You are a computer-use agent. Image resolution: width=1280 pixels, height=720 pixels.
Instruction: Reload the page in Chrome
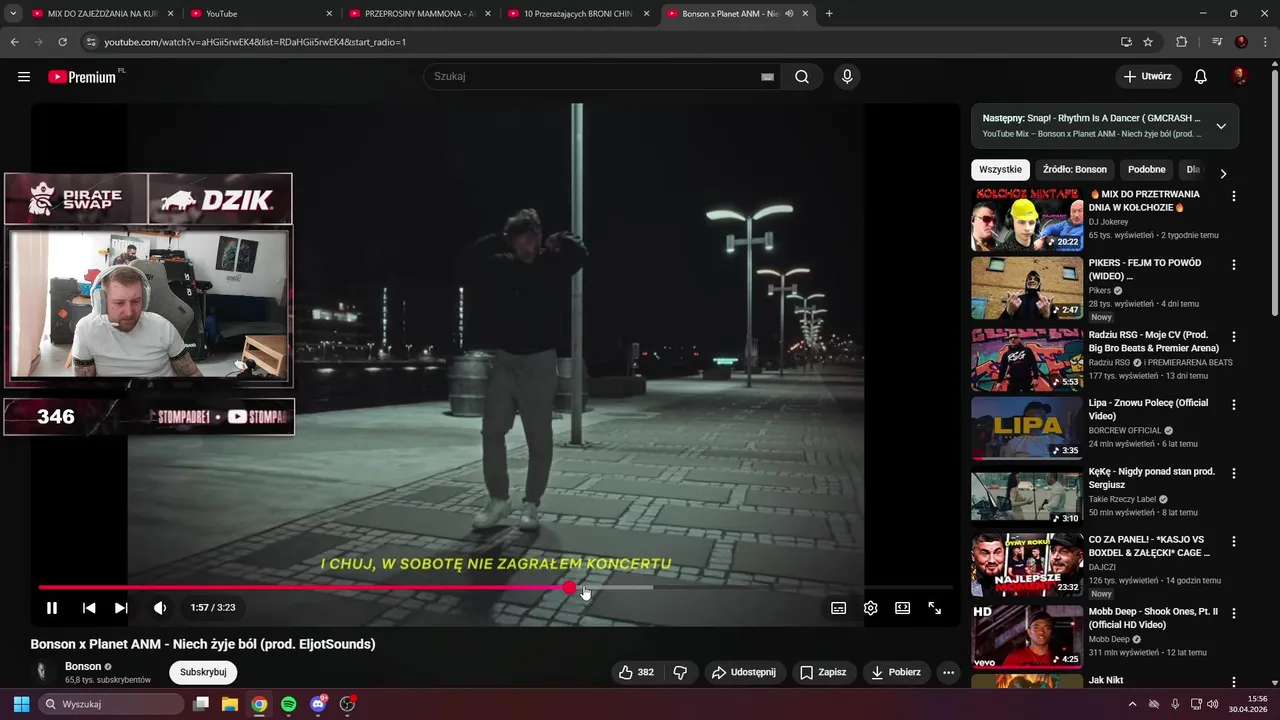(63, 42)
